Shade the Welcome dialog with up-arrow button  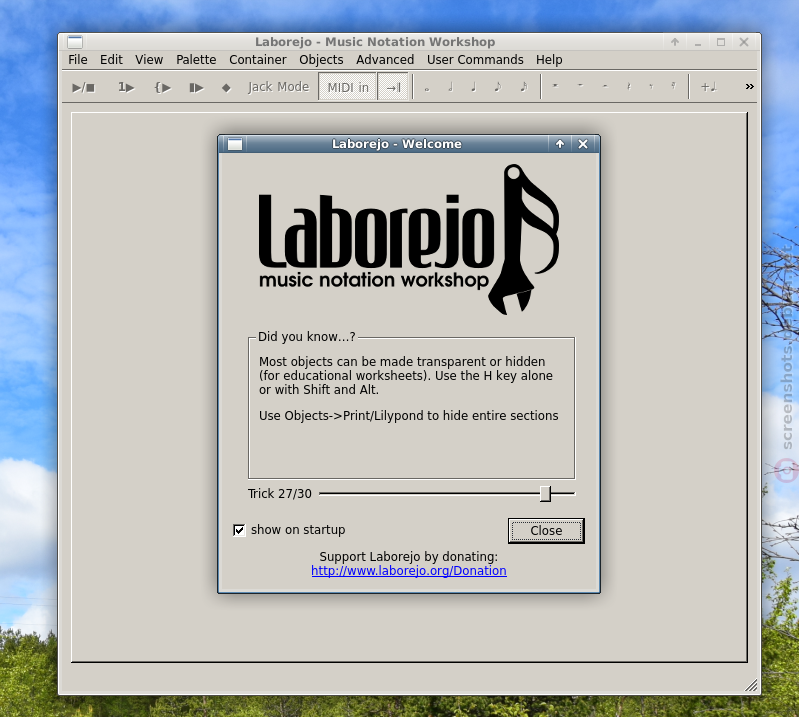tap(560, 144)
